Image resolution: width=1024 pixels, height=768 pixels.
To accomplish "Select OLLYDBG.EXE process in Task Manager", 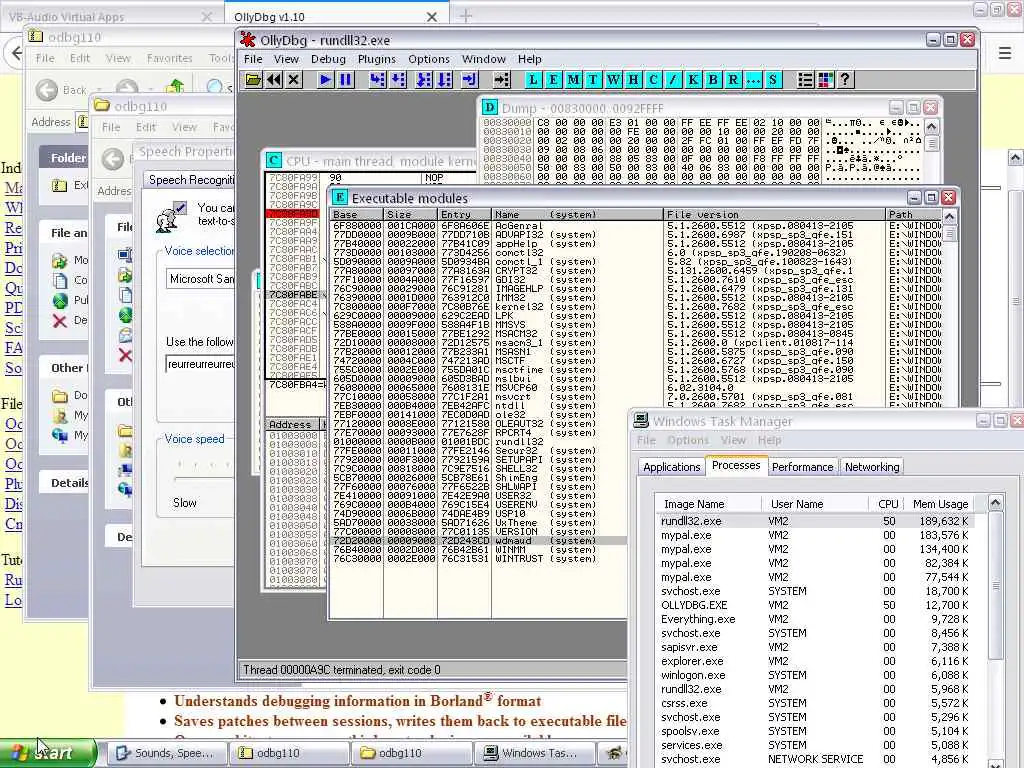I will (816, 605).
